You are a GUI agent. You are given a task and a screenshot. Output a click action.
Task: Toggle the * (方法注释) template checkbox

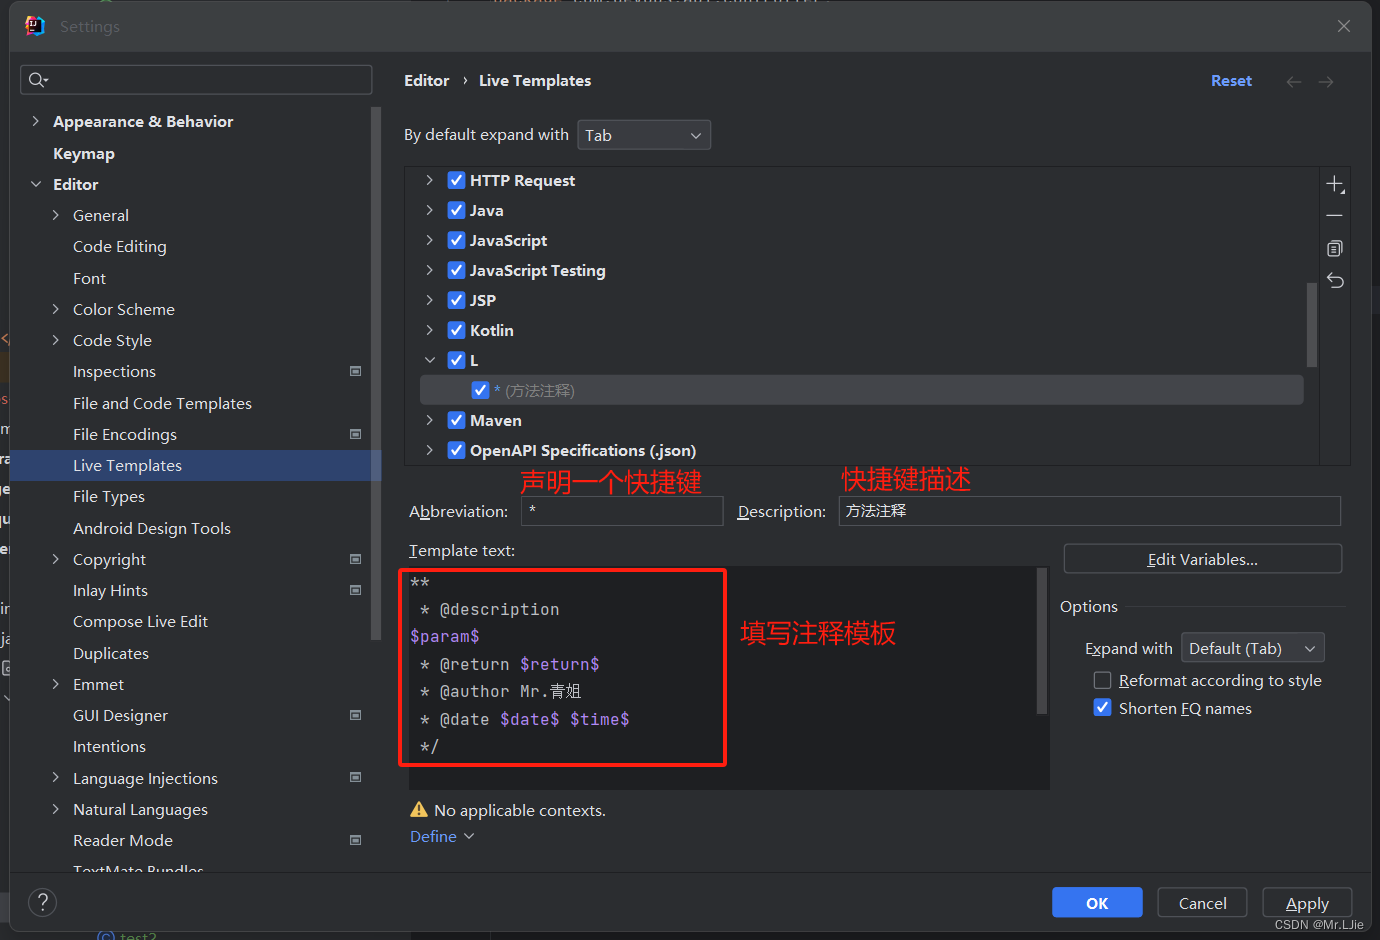(480, 390)
